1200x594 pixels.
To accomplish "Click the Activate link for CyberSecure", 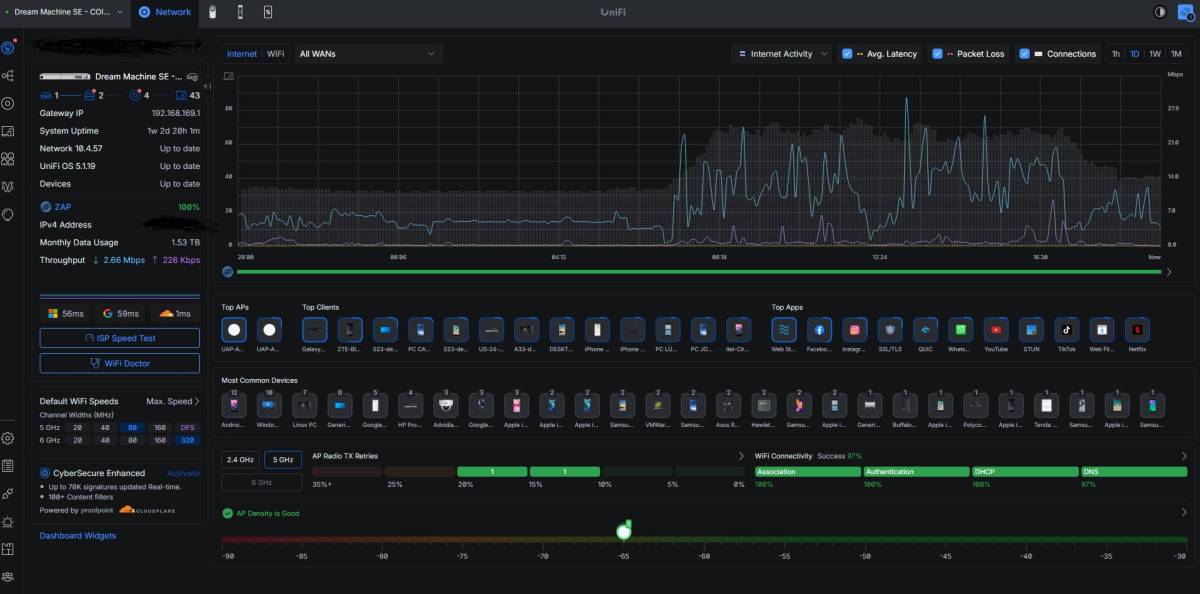I will tap(183, 473).
